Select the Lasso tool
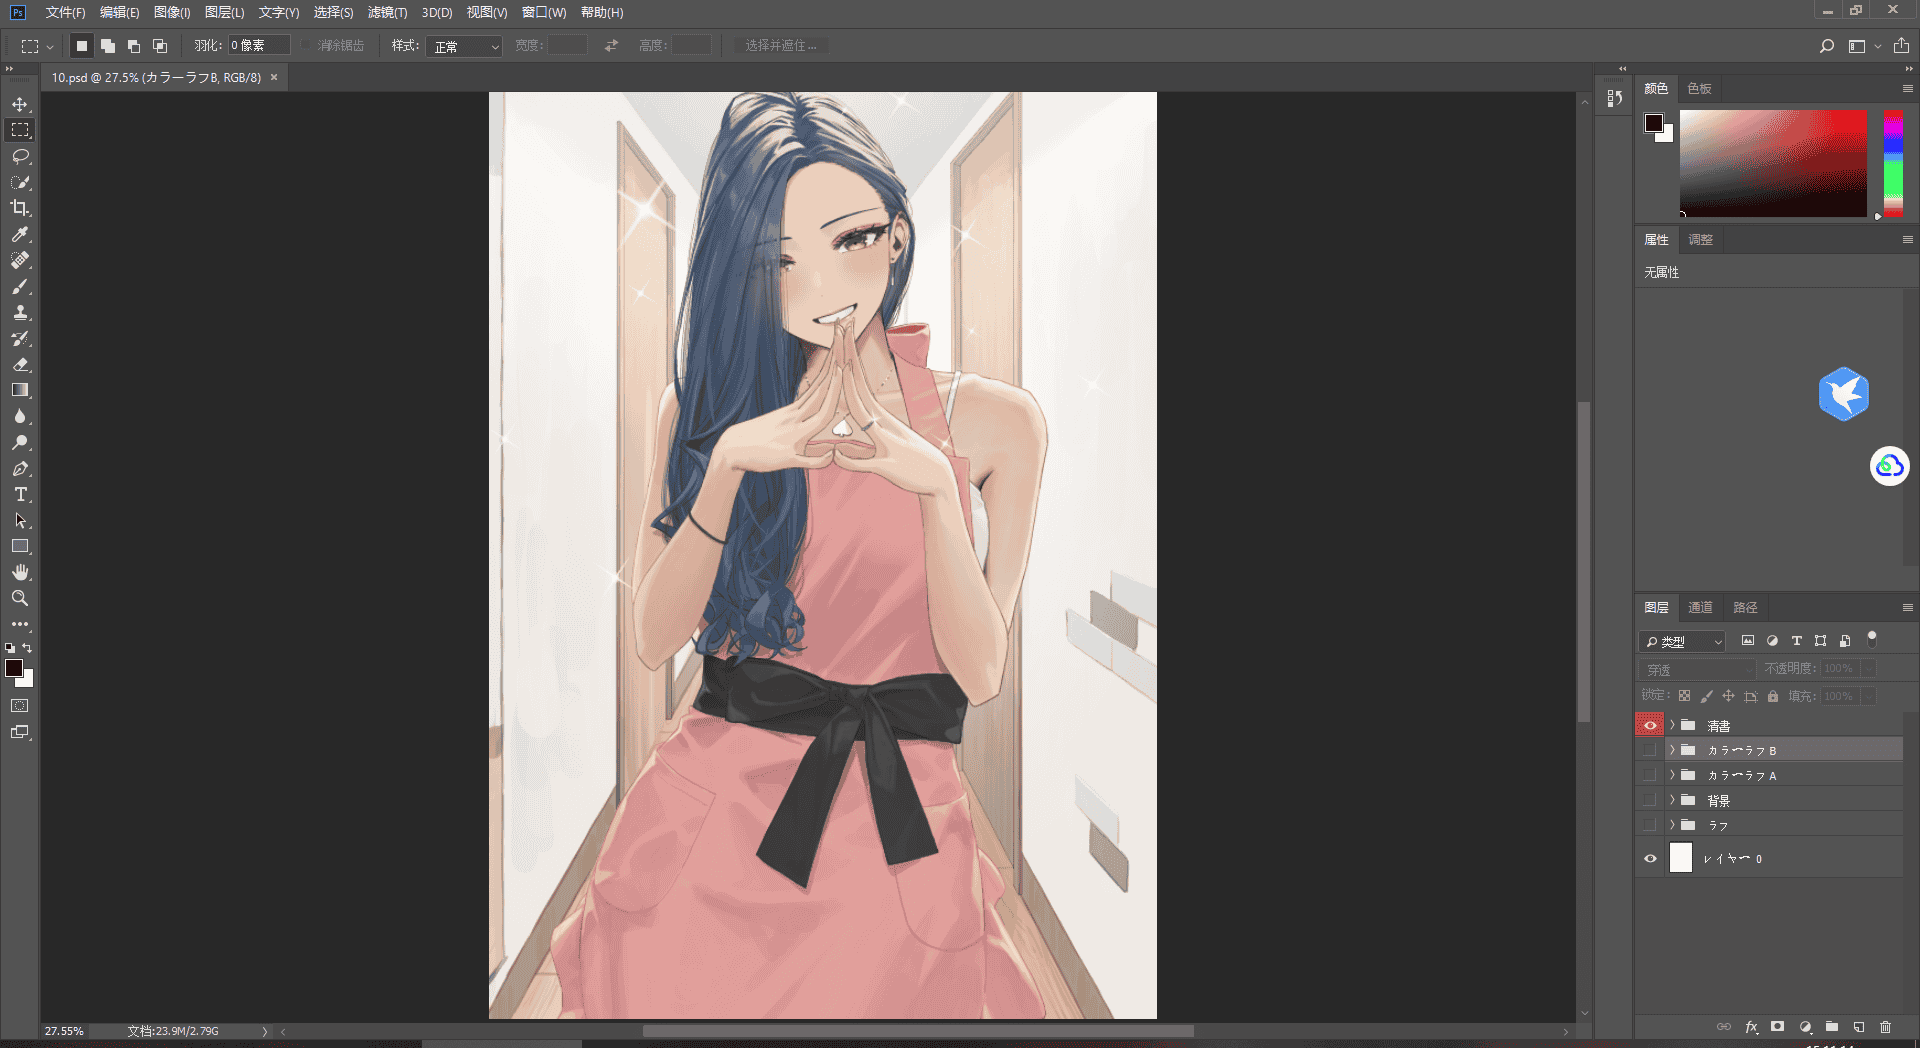This screenshot has height=1048, width=1920. (20, 156)
